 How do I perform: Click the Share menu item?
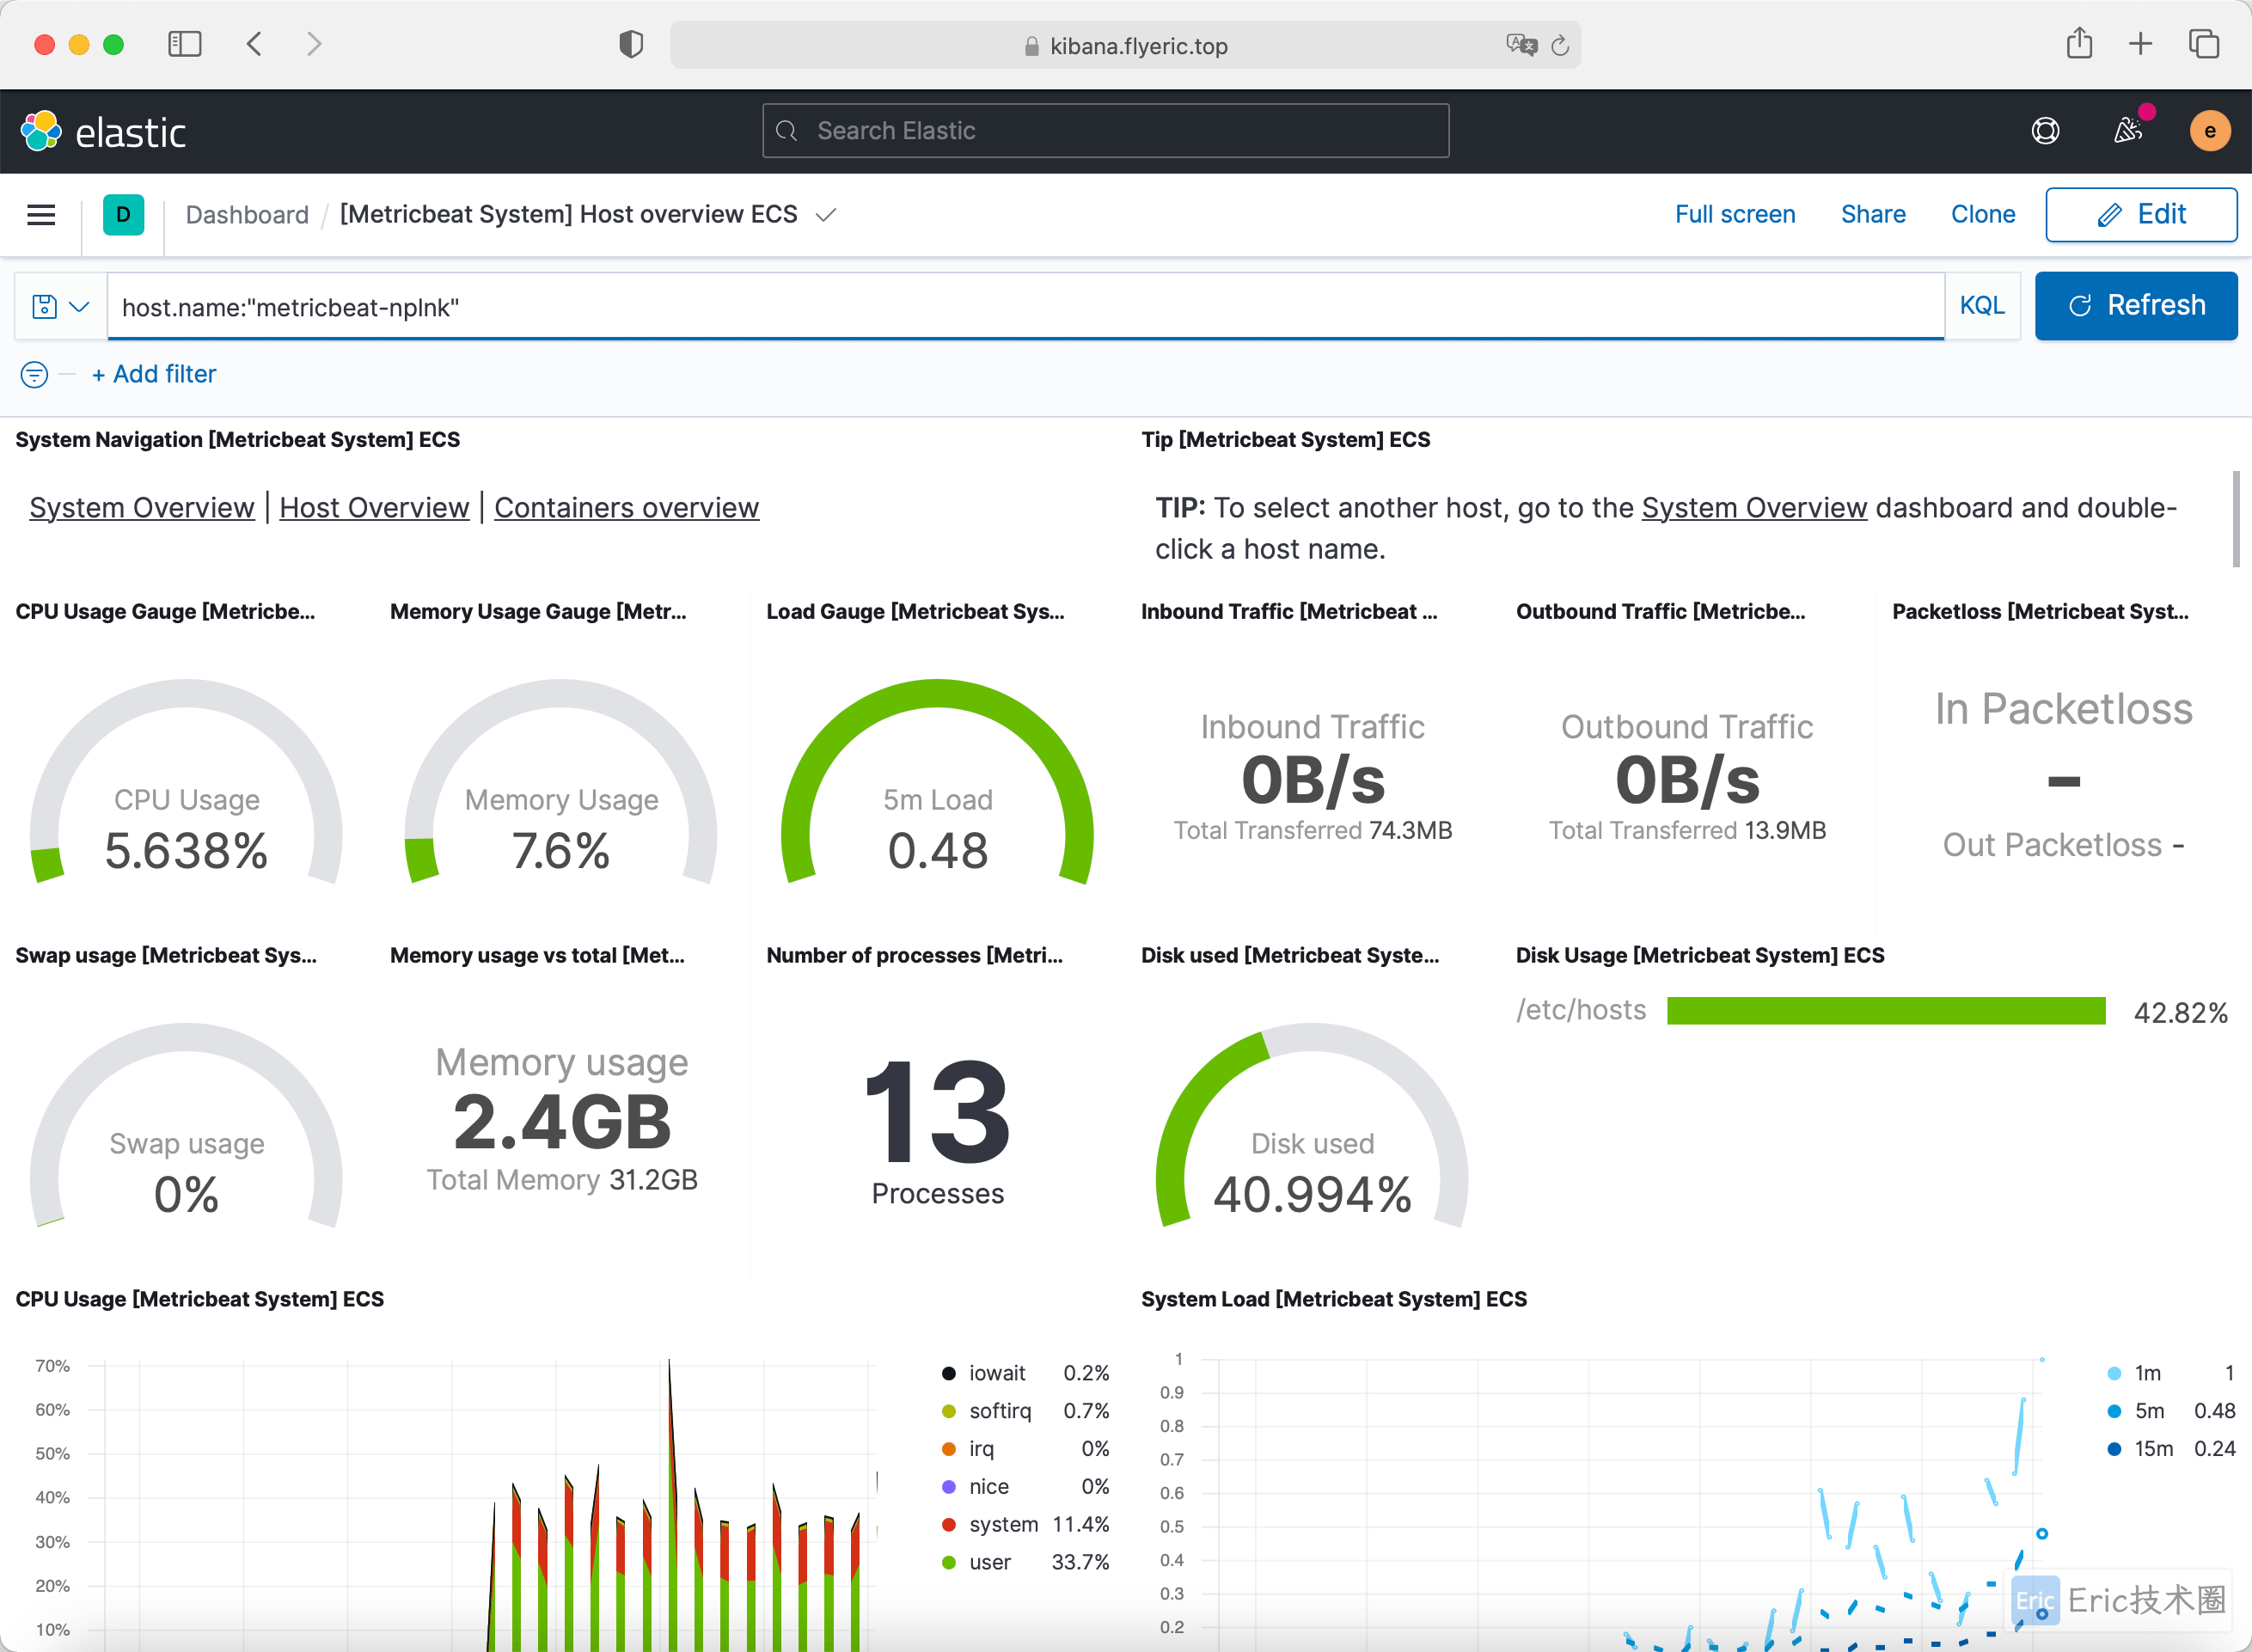click(x=1873, y=215)
